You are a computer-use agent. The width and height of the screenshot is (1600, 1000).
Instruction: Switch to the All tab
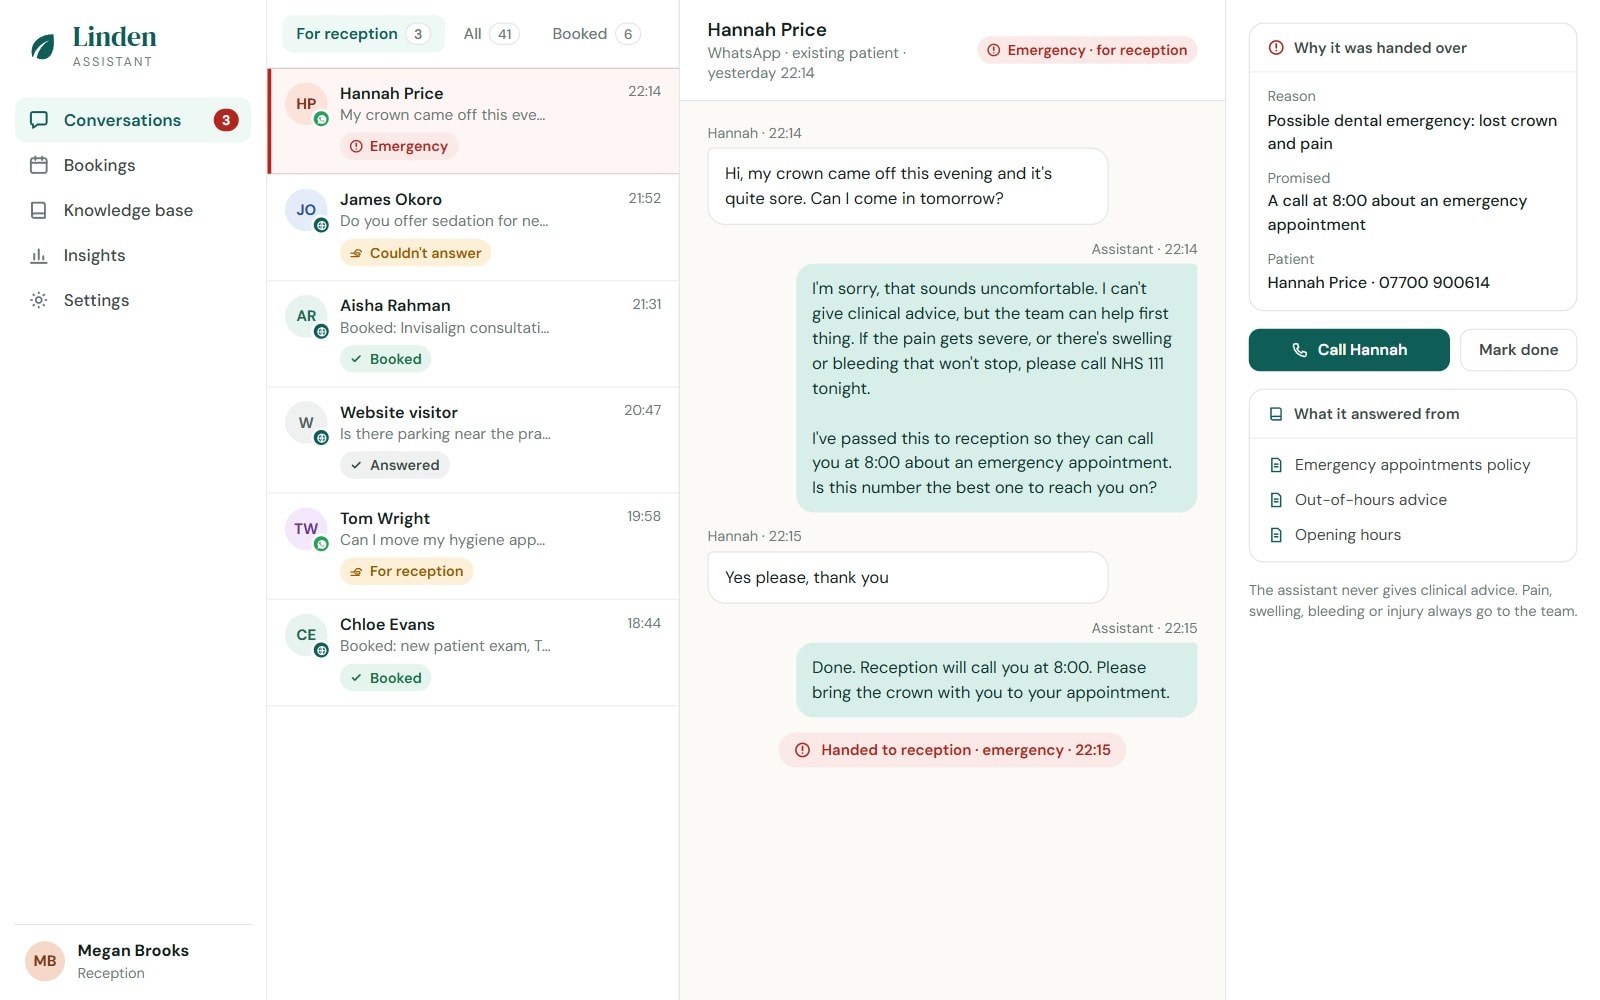[490, 34]
